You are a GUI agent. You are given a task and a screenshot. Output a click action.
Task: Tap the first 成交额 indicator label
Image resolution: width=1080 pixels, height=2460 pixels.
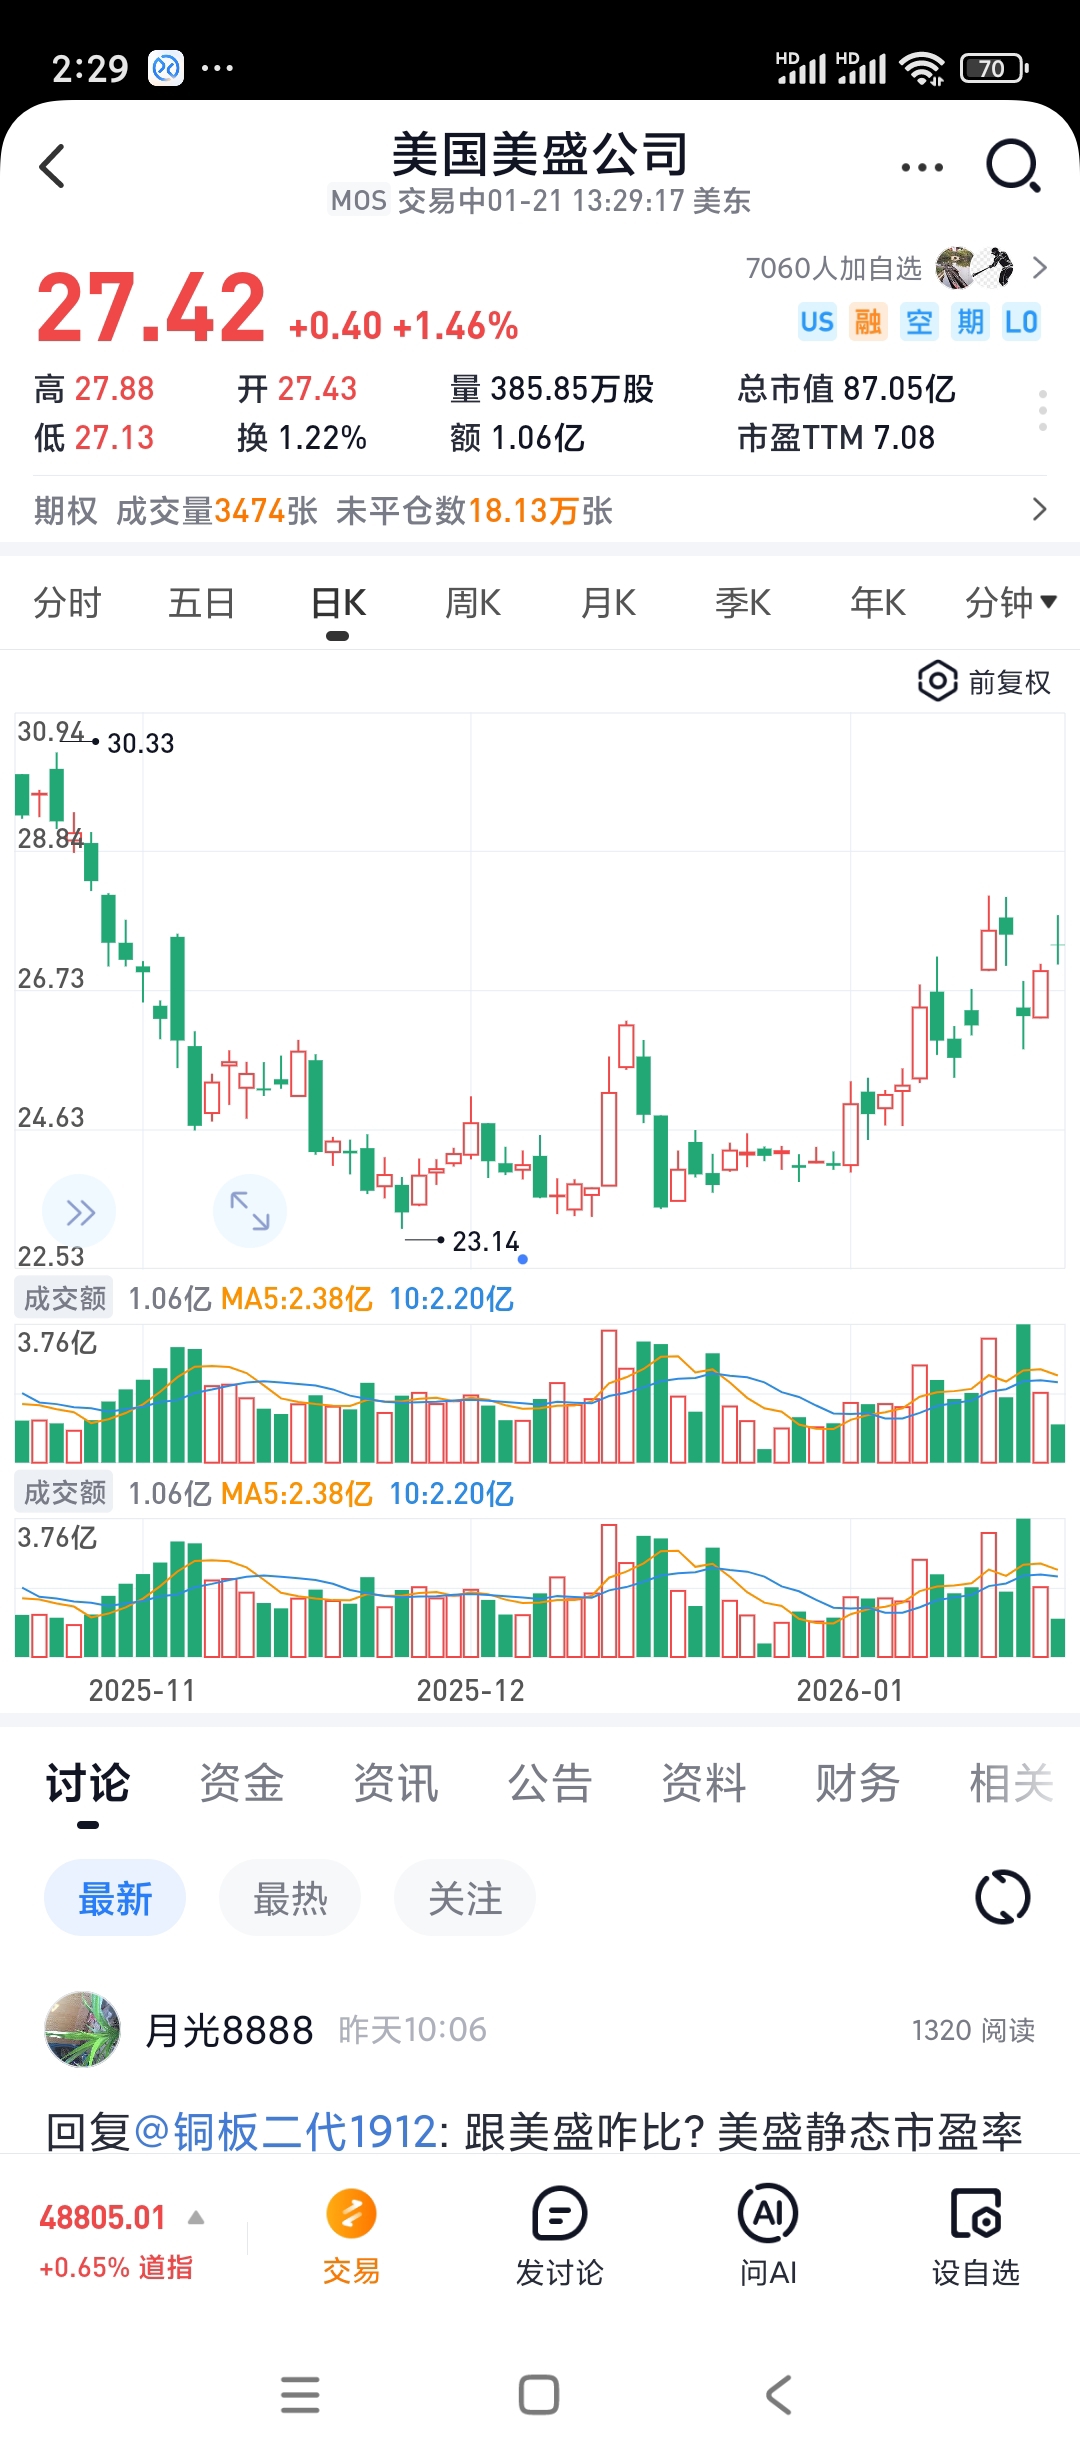(64, 1298)
